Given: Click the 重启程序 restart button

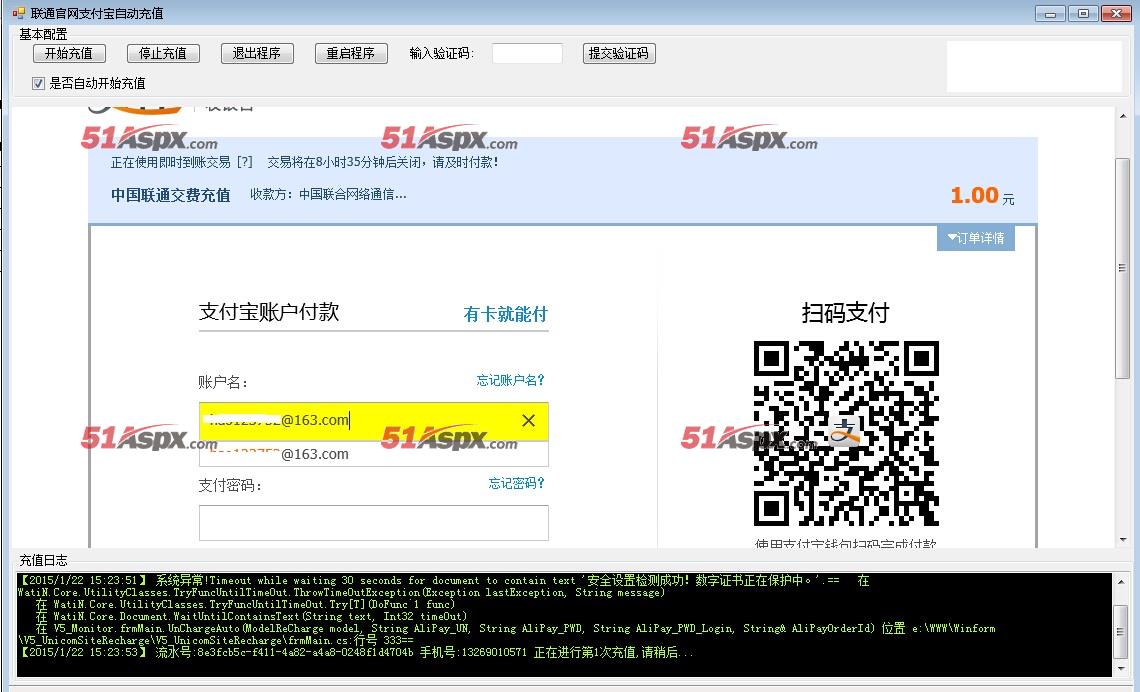Looking at the screenshot, I should pyautogui.click(x=350, y=53).
